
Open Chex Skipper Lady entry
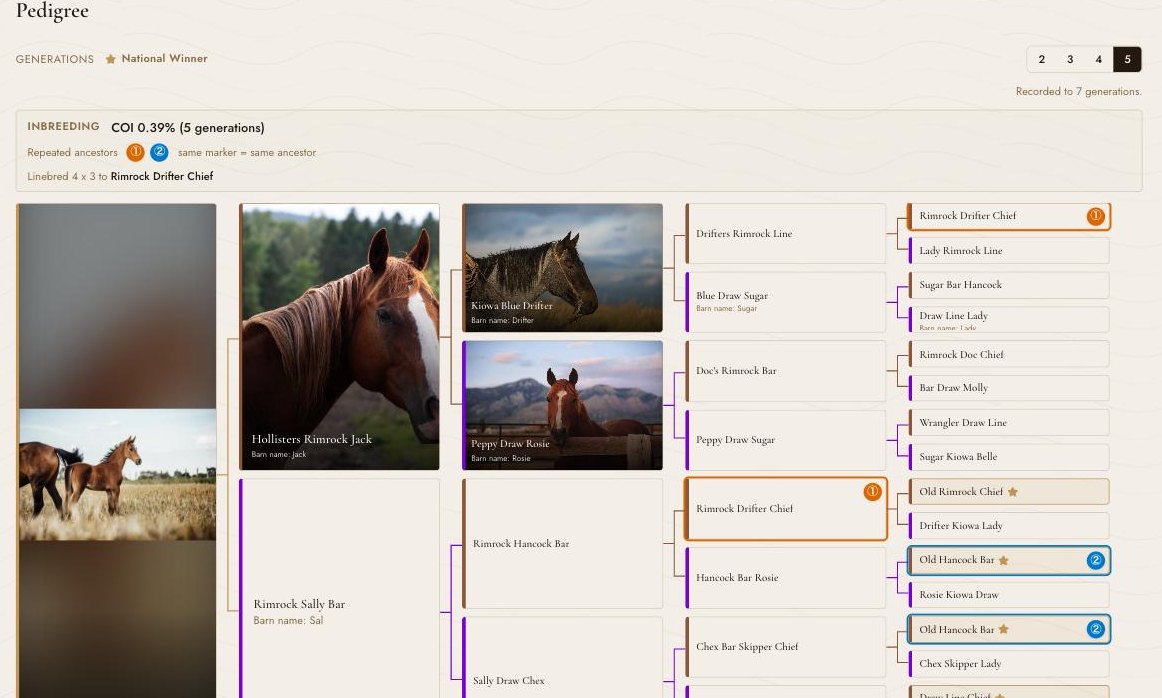point(1009,663)
